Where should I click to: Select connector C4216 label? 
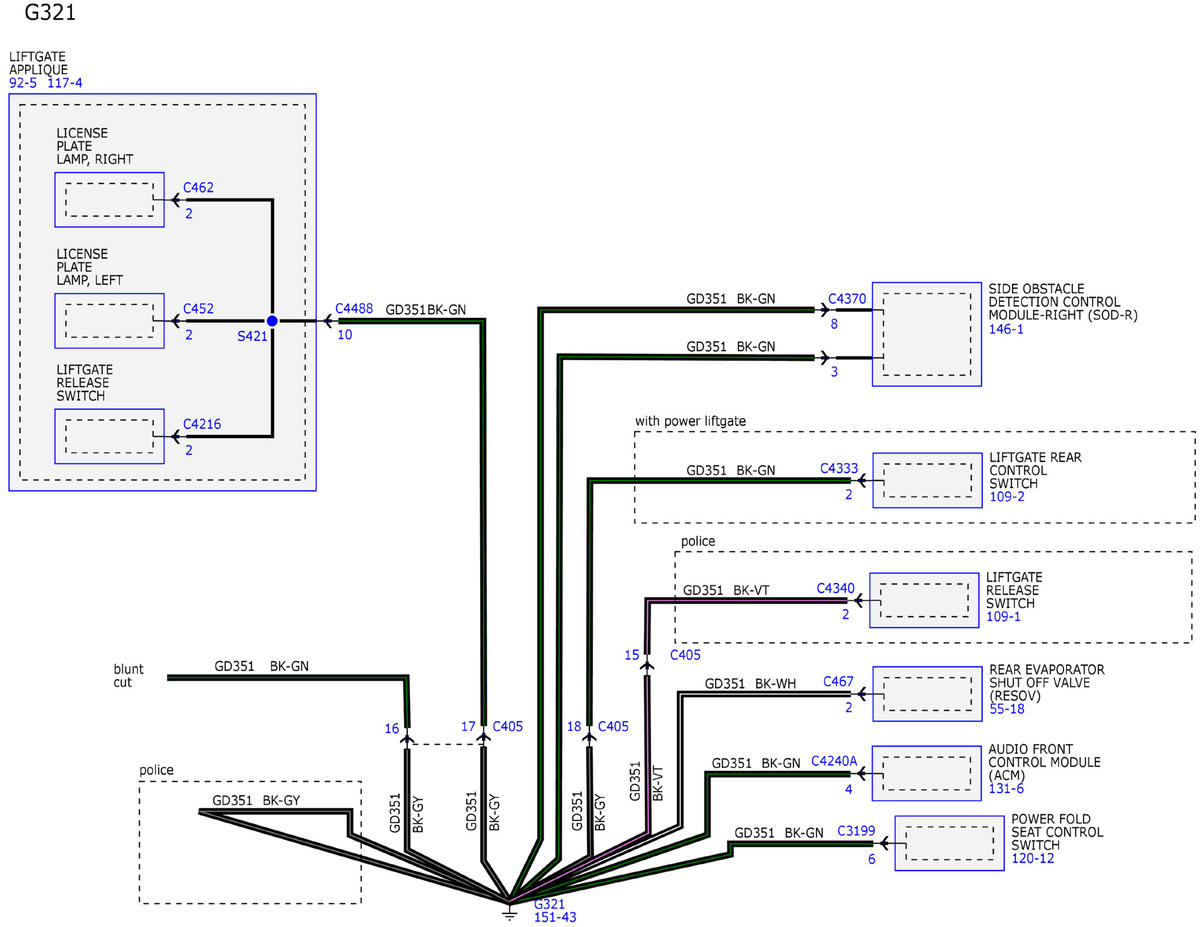[x=201, y=424]
